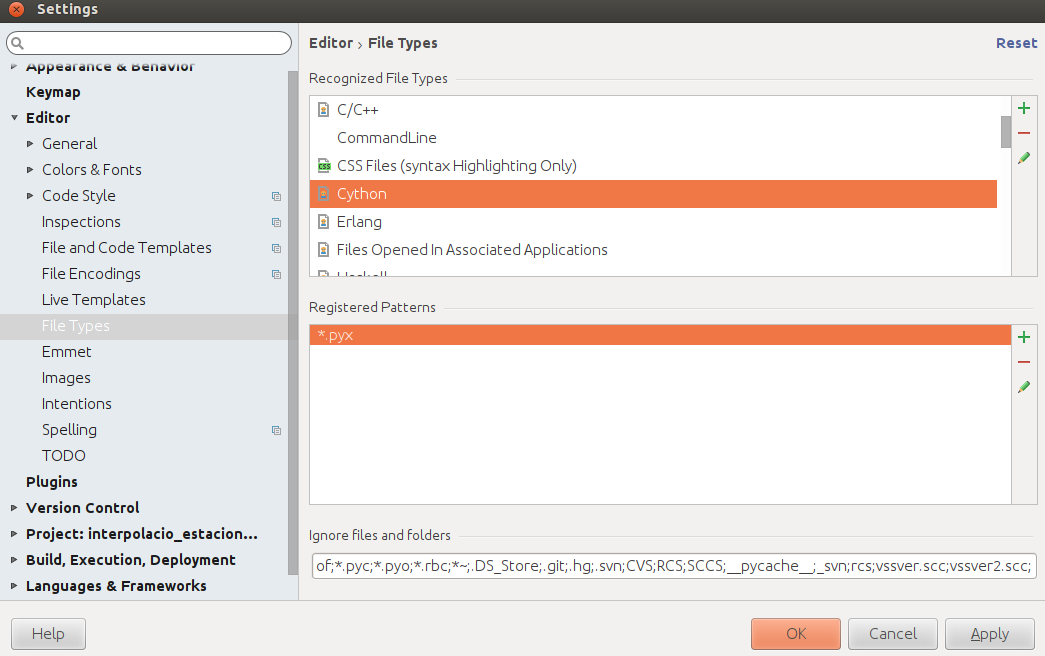The image size is (1045, 656).
Task: Remove the *.pyx registered pattern
Action: click(1024, 362)
